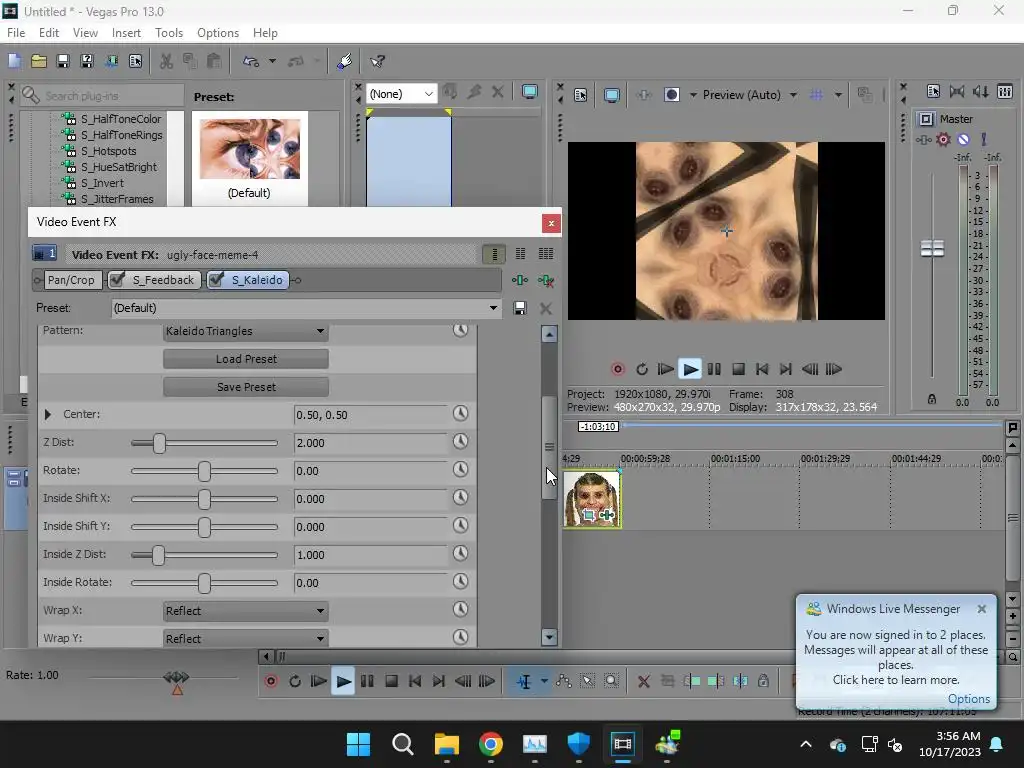Open plug-in chain icon in Video Event FX

click(520, 280)
